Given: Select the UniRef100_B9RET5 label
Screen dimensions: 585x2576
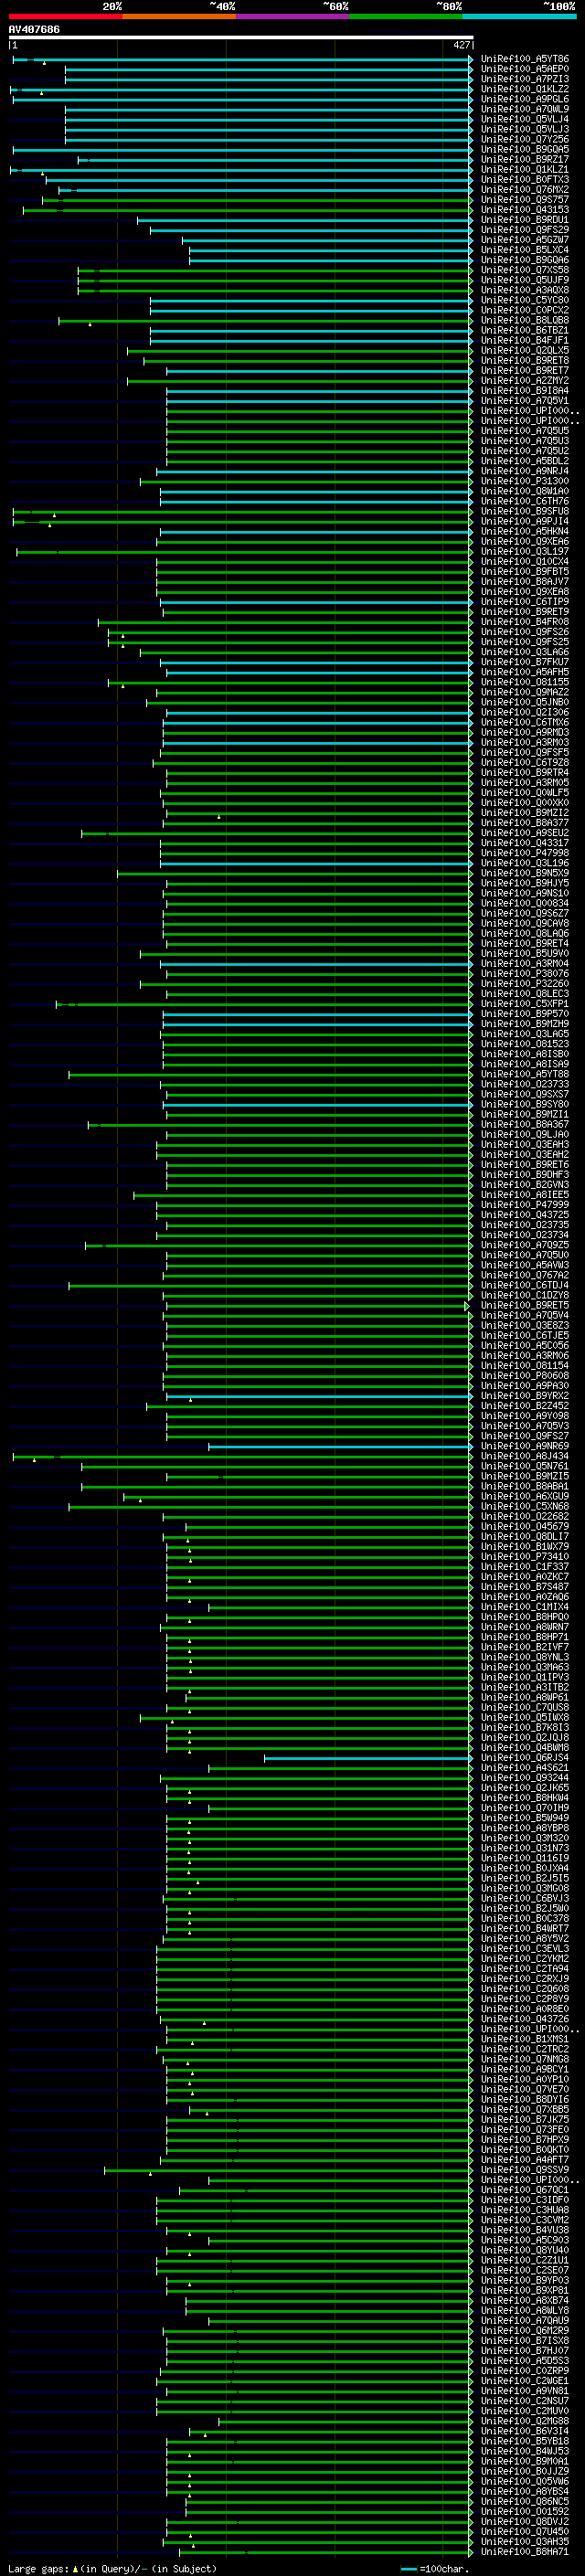Looking at the screenshot, I should click(525, 1305).
